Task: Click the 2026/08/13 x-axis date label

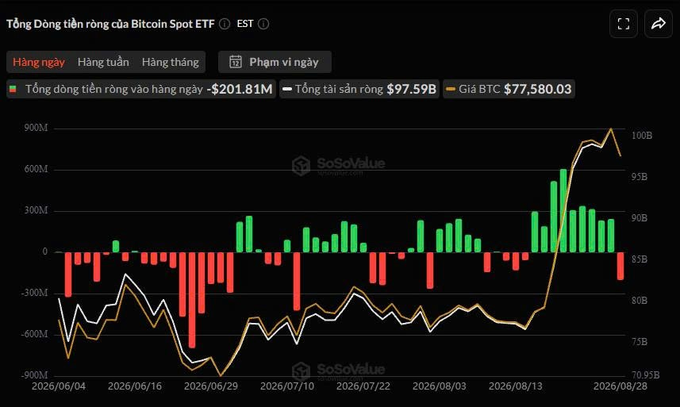Action: [x=516, y=386]
